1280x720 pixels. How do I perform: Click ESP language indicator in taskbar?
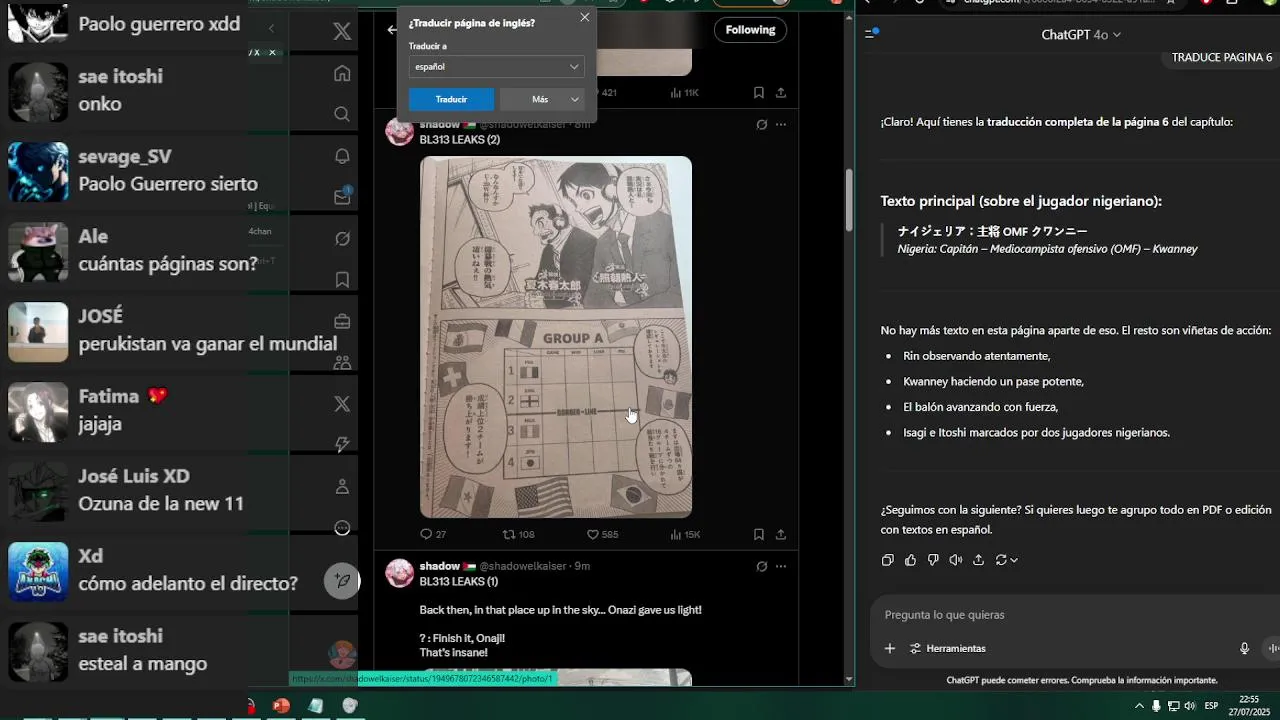point(1211,706)
